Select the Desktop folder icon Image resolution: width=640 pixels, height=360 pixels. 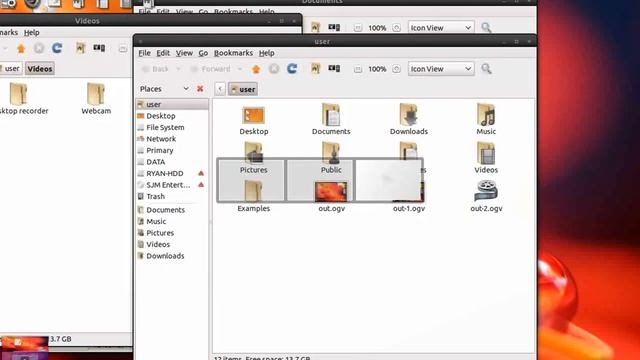pos(253,116)
